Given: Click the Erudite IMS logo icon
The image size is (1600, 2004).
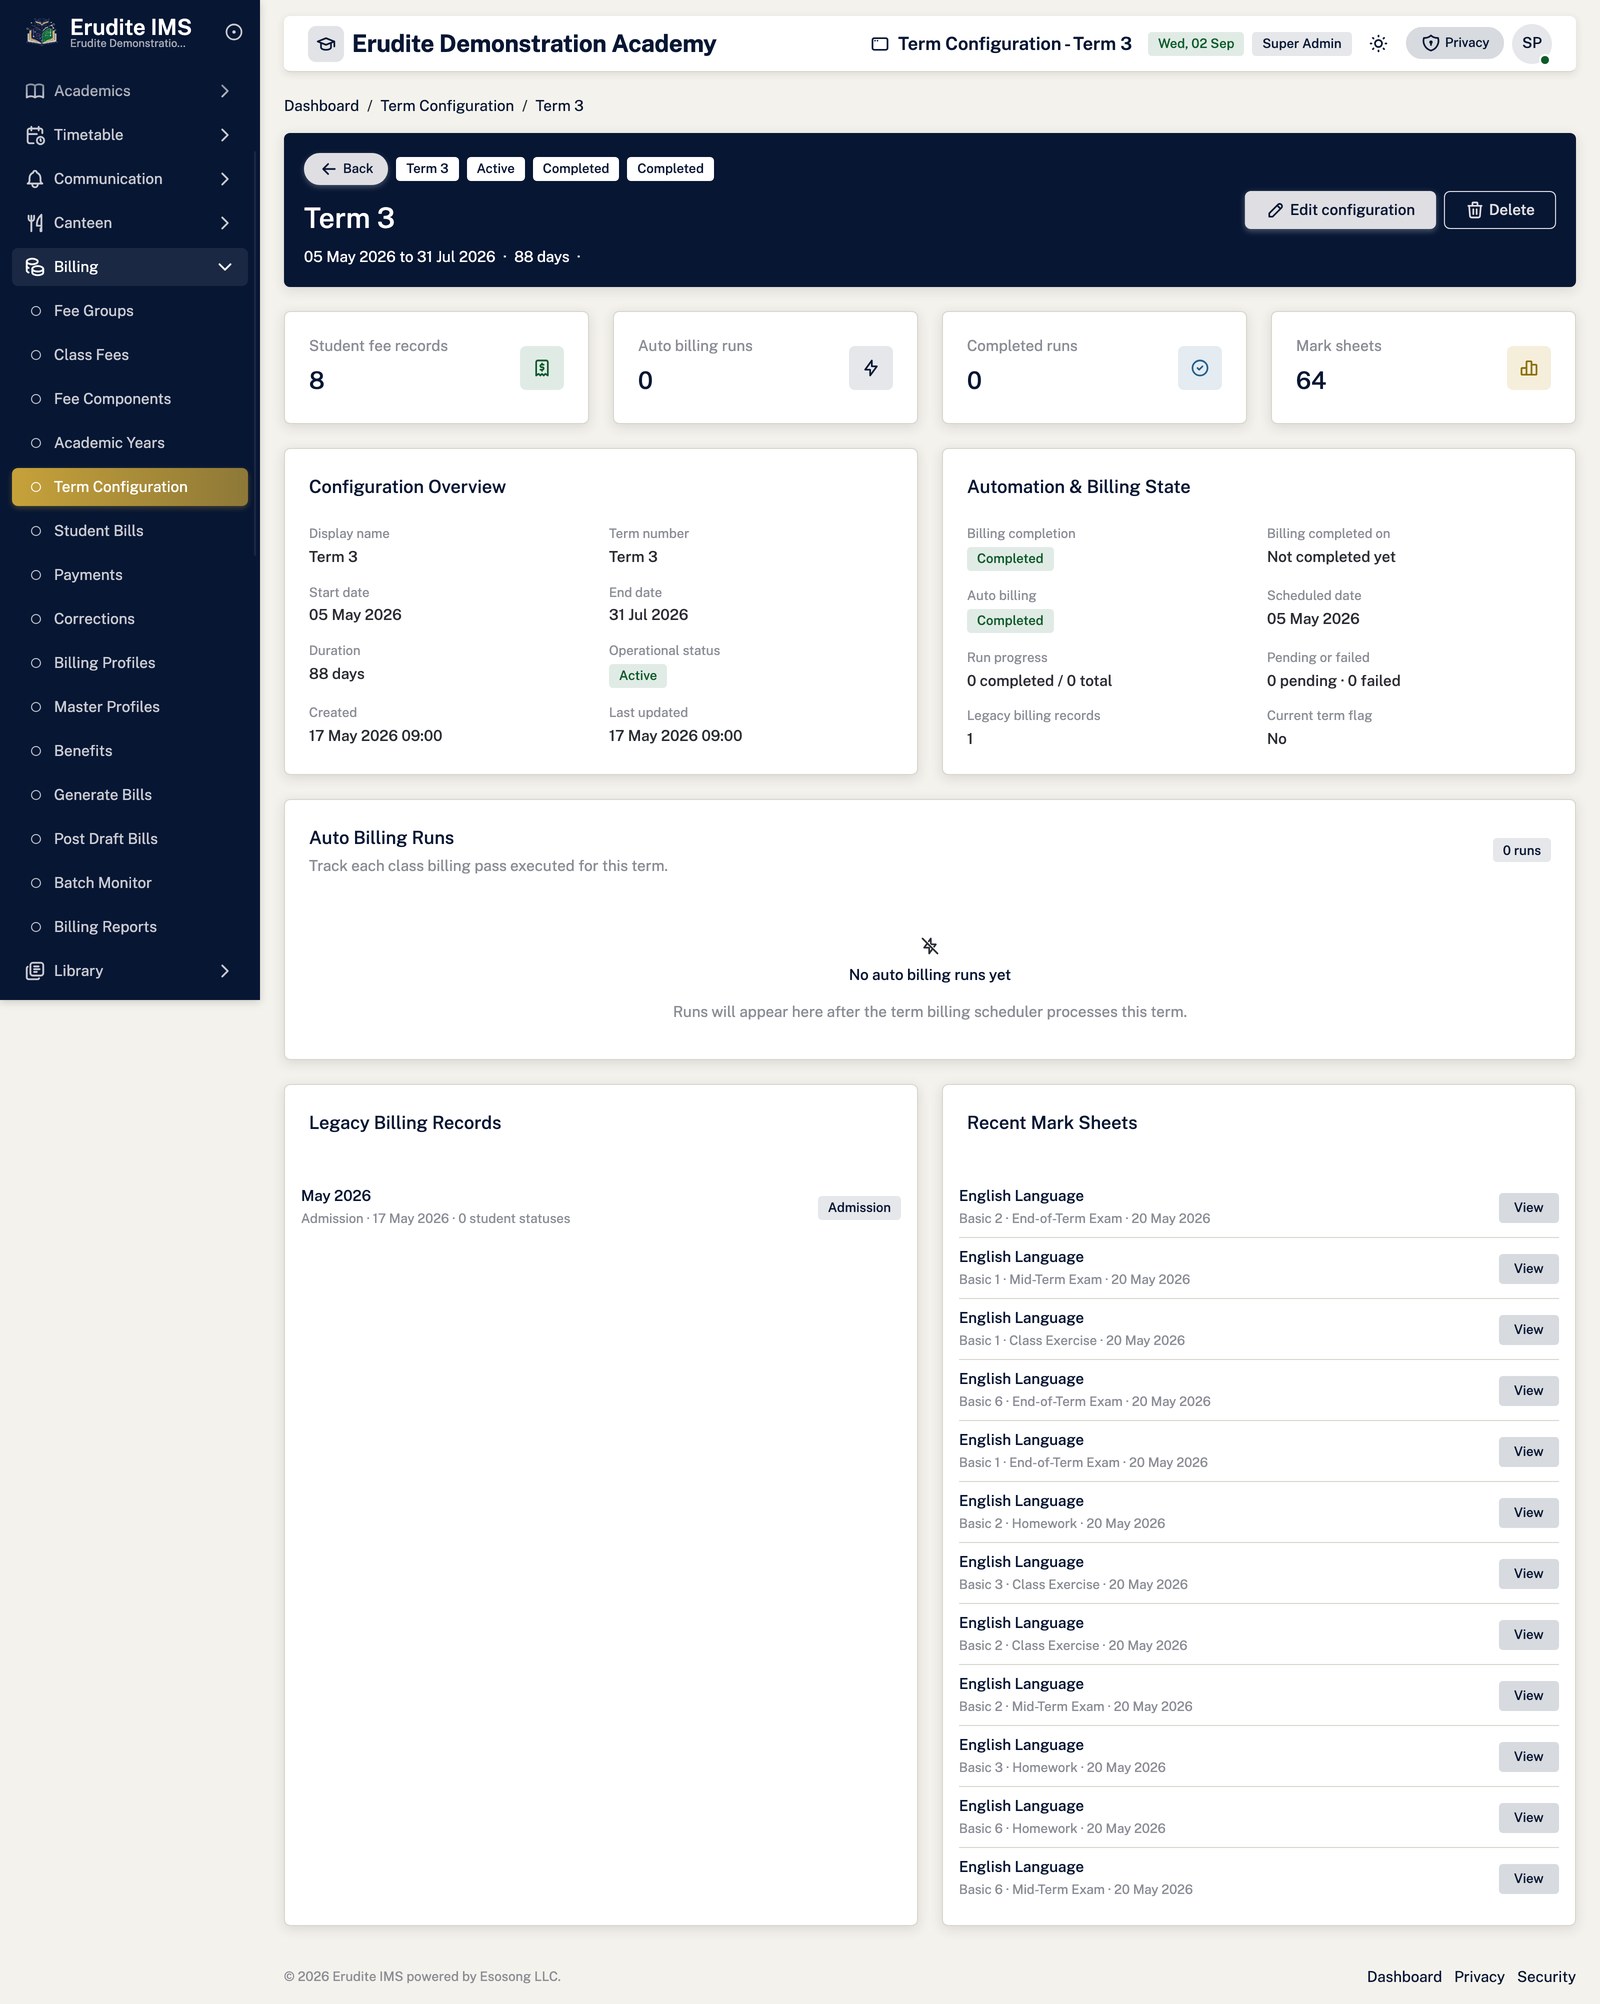Looking at the screenshot, I should tap(41, 33).
